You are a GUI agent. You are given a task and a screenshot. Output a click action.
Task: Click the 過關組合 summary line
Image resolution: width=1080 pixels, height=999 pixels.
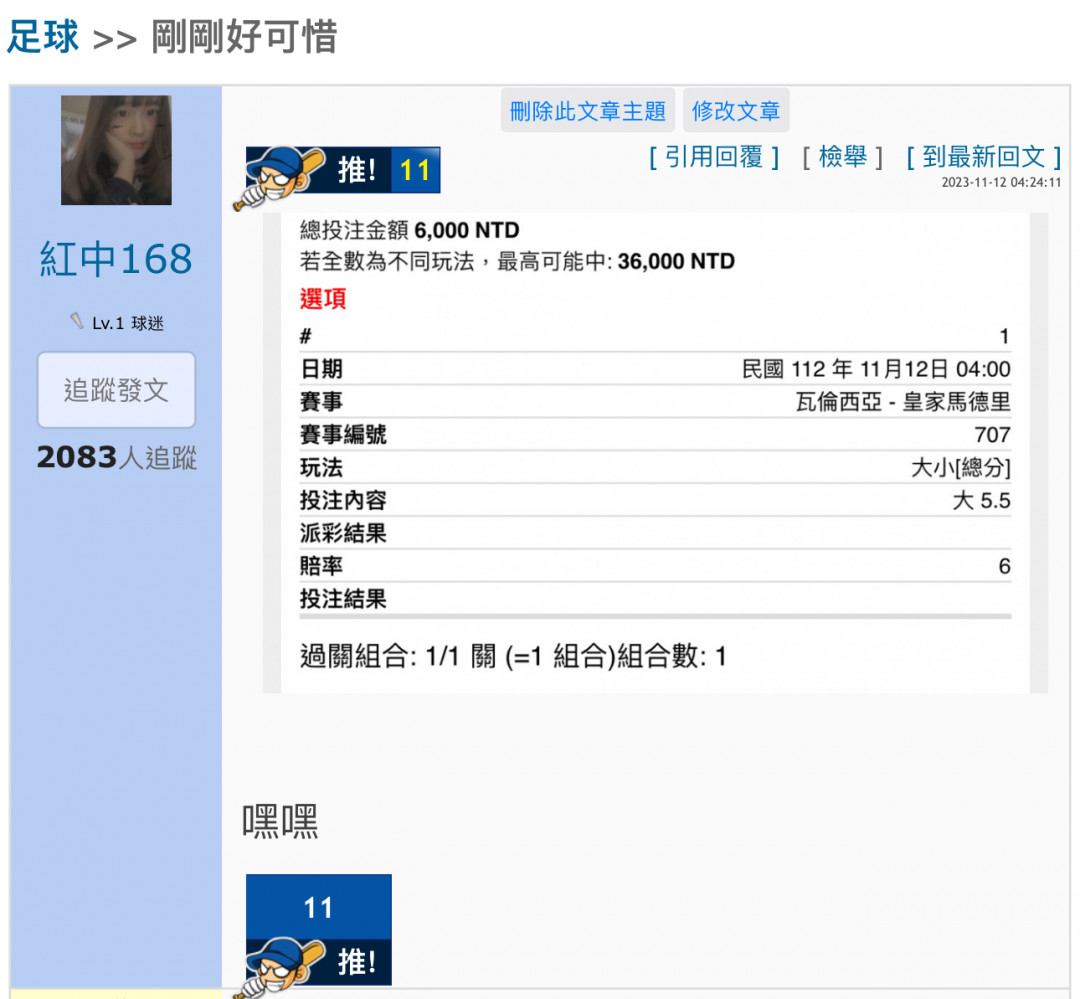[x=513, y=656]
